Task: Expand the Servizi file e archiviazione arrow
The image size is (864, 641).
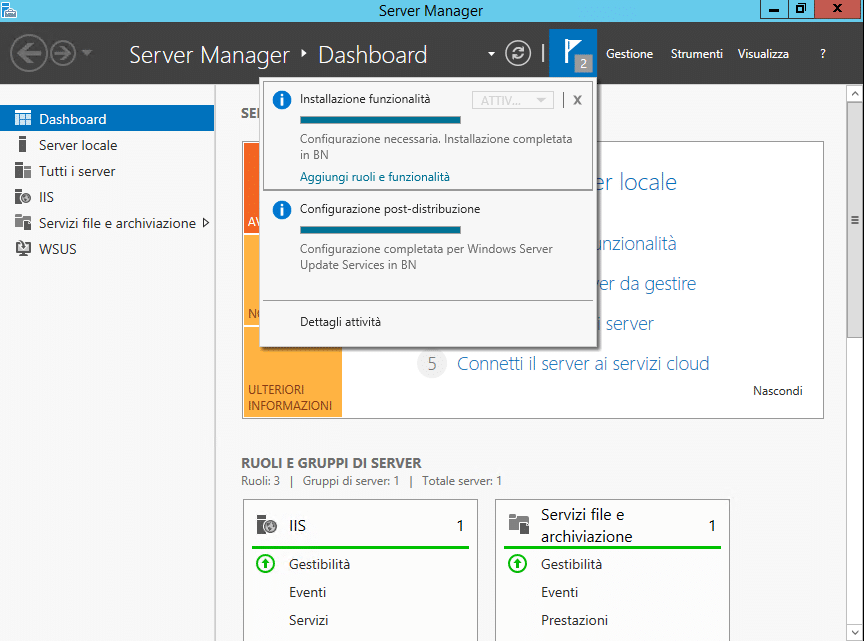Action: click(x=206, y=223)
